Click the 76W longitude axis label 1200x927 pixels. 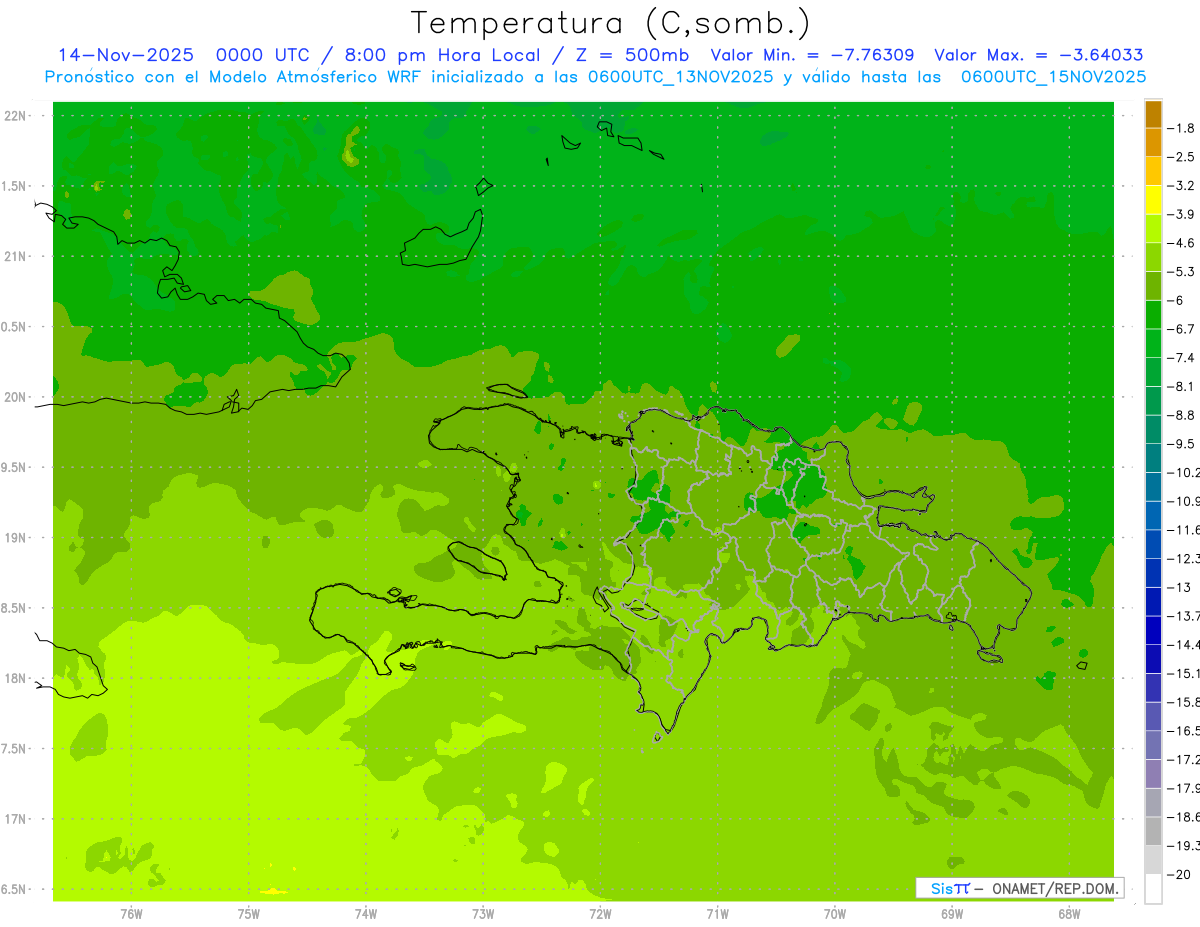[x=131, y=915]
